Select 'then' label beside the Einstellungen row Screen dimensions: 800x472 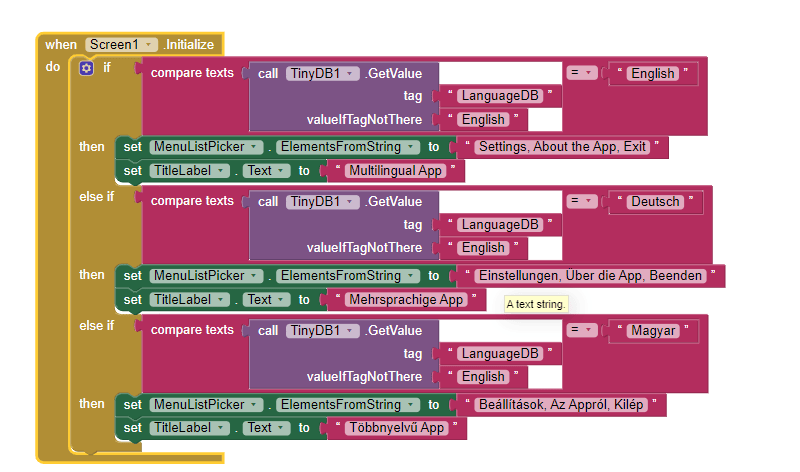(x=91, y=275)
